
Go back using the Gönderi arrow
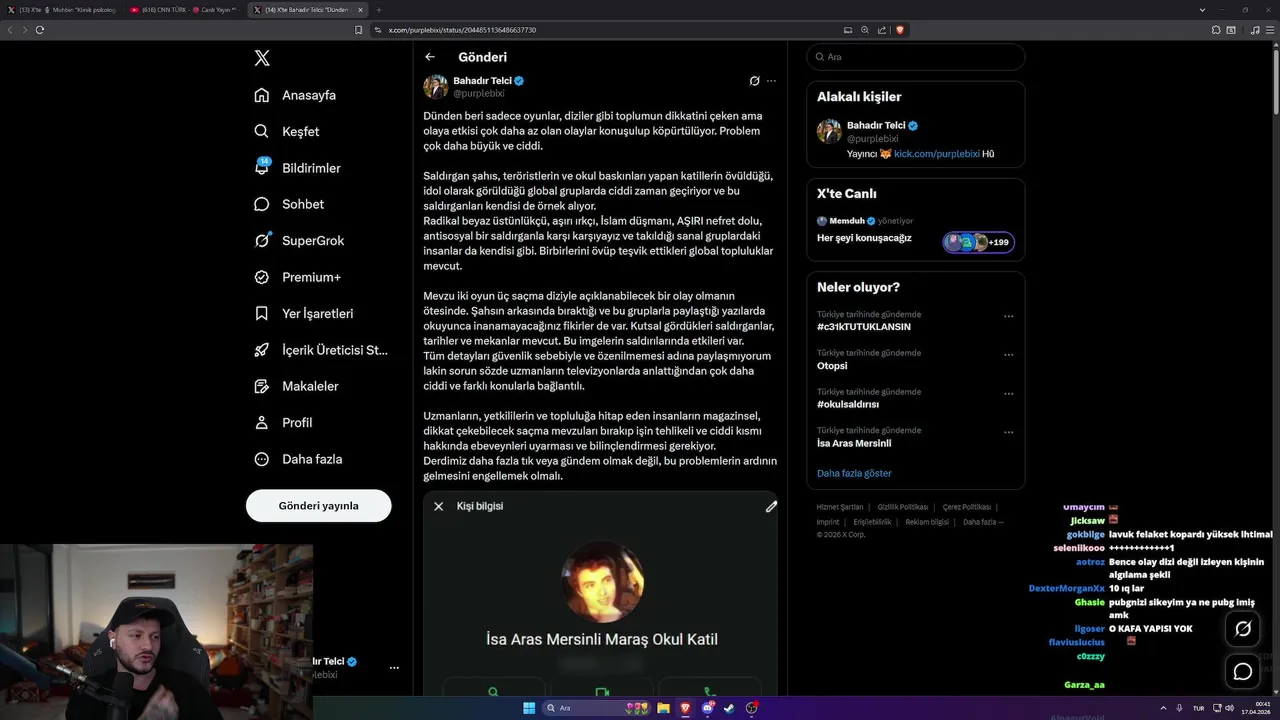point(430,57)
